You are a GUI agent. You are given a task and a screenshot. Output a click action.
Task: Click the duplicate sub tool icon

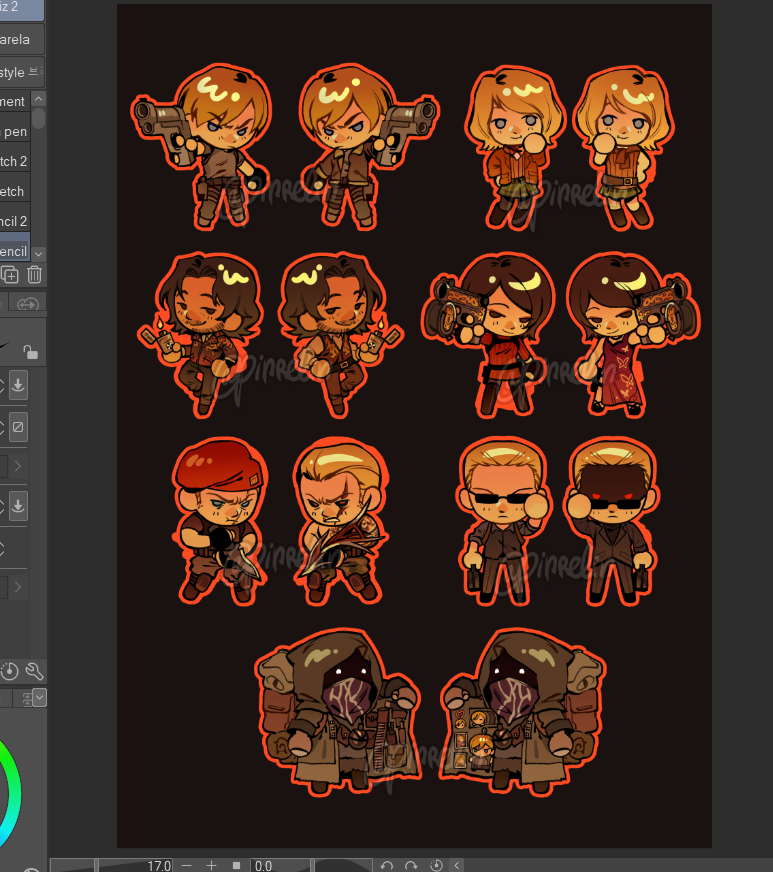(9, 275)
